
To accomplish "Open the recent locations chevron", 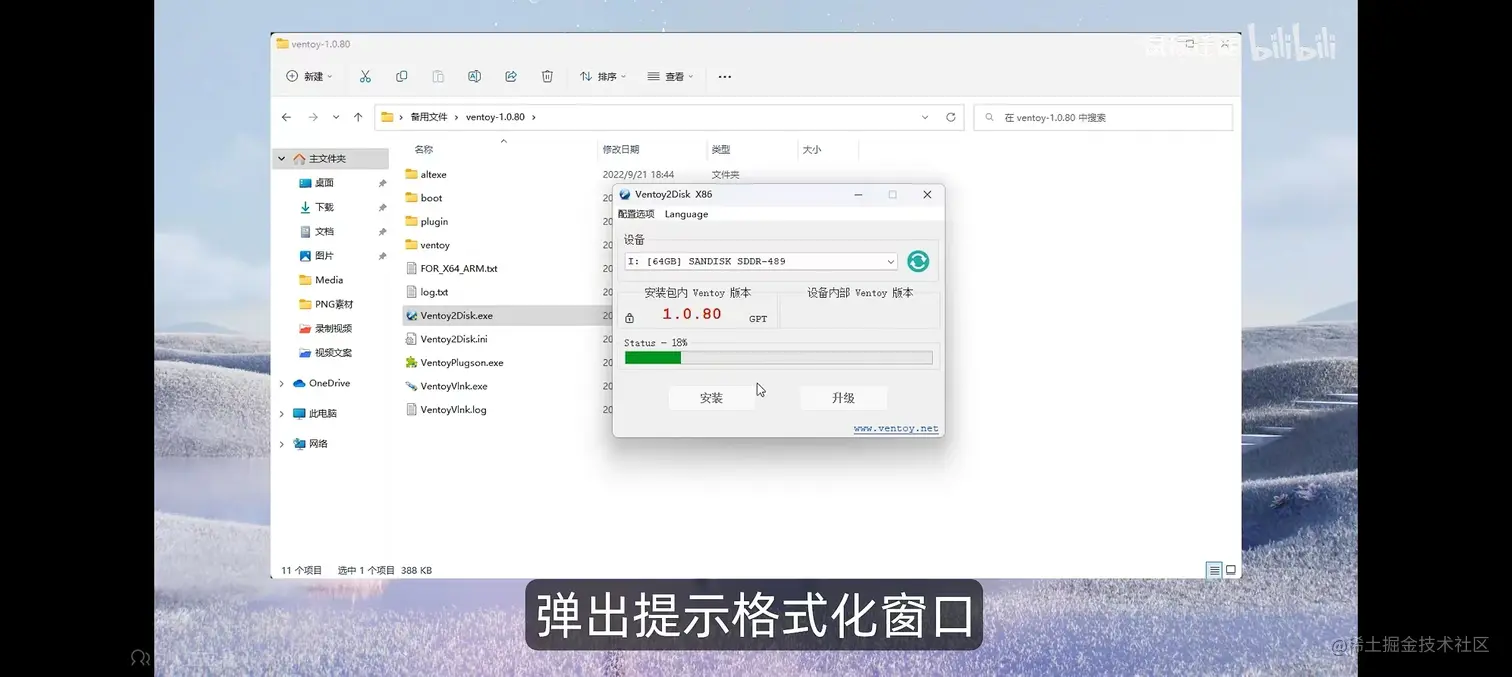I will click(336, 117).
